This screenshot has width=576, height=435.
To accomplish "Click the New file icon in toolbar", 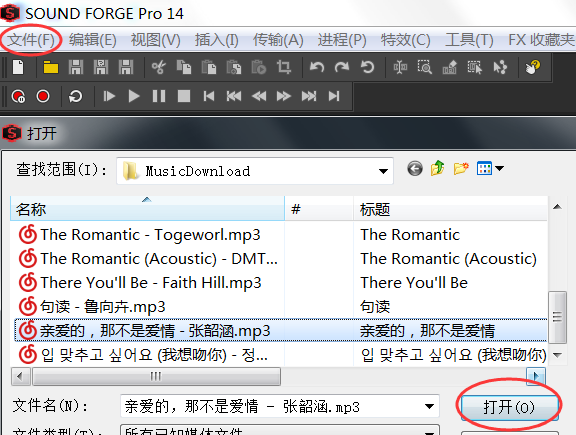I will (x=18, y=67).
